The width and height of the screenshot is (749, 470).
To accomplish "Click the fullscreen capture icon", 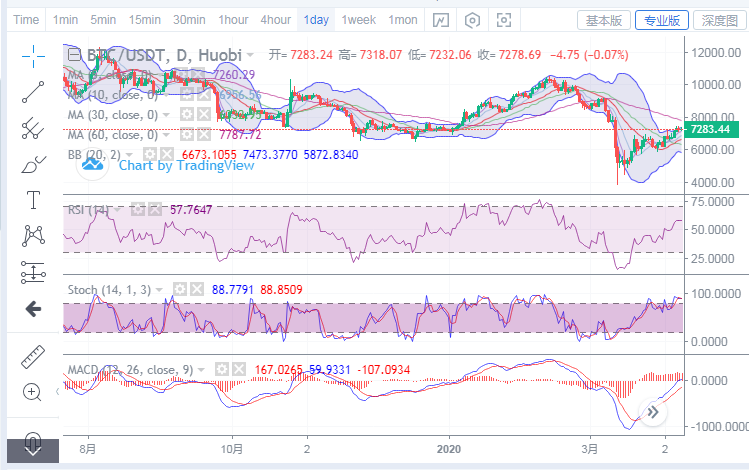I will [503, 20].
